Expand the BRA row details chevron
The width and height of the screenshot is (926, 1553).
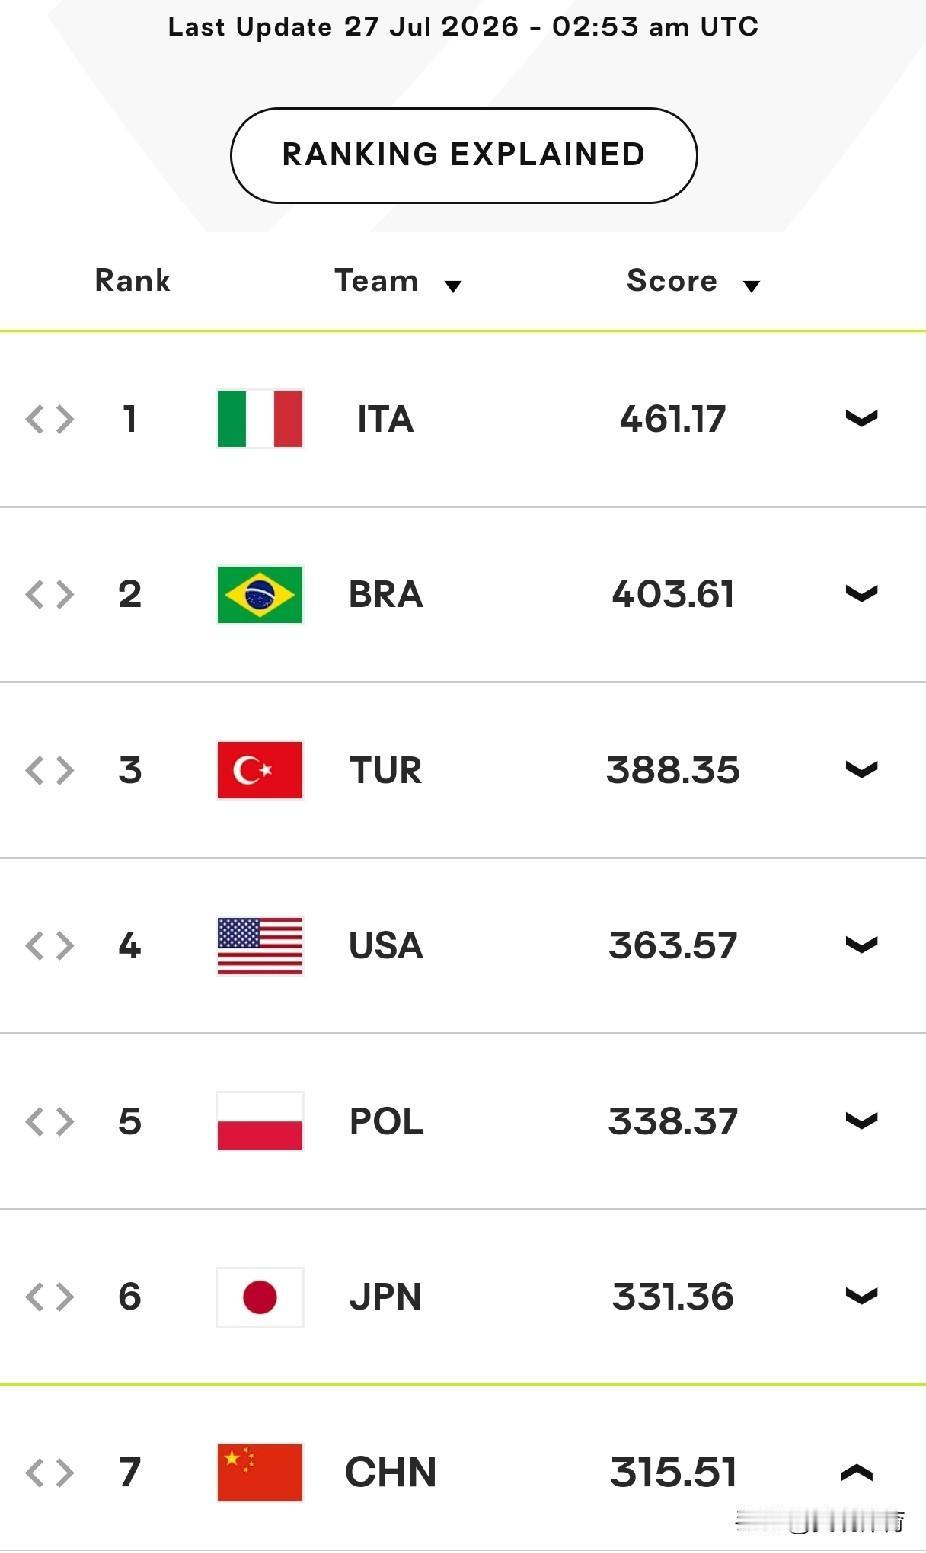click(x=861, y=593)
